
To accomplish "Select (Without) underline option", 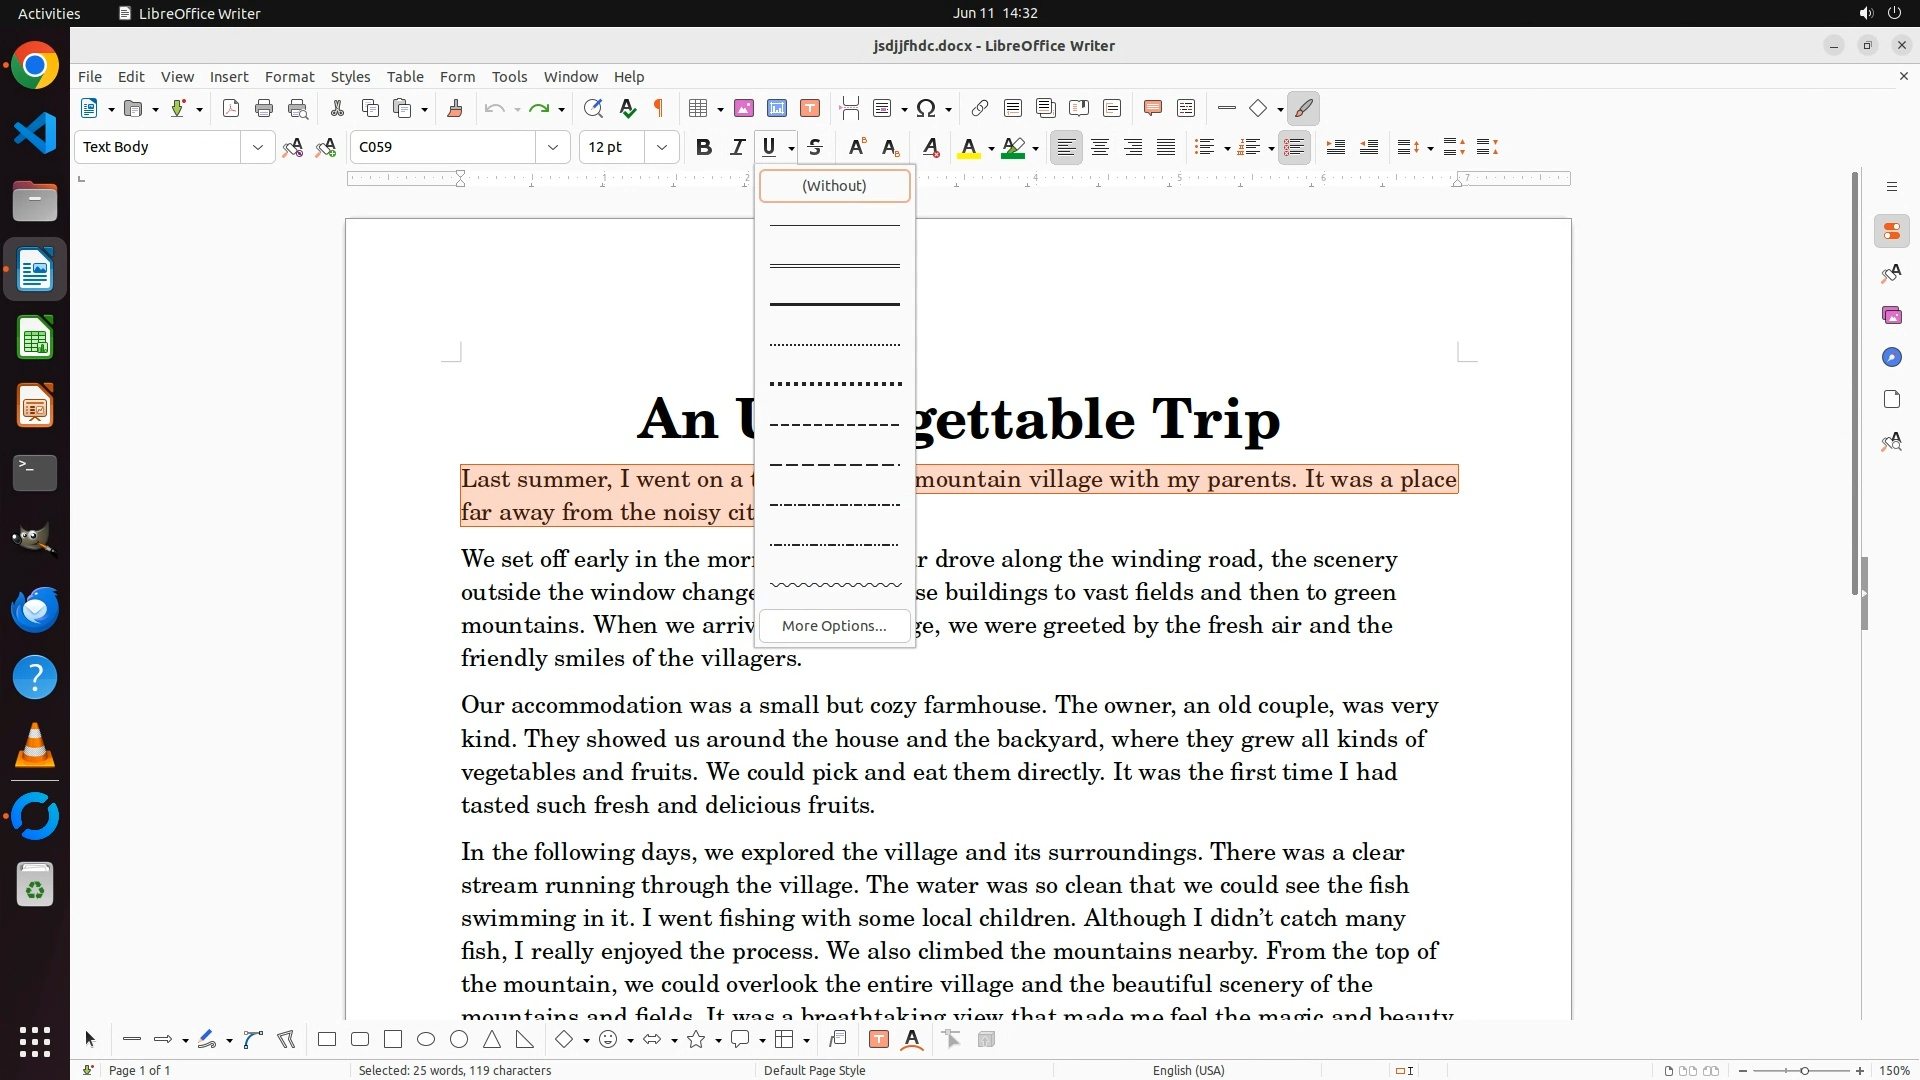I will [x=834, y=186].
